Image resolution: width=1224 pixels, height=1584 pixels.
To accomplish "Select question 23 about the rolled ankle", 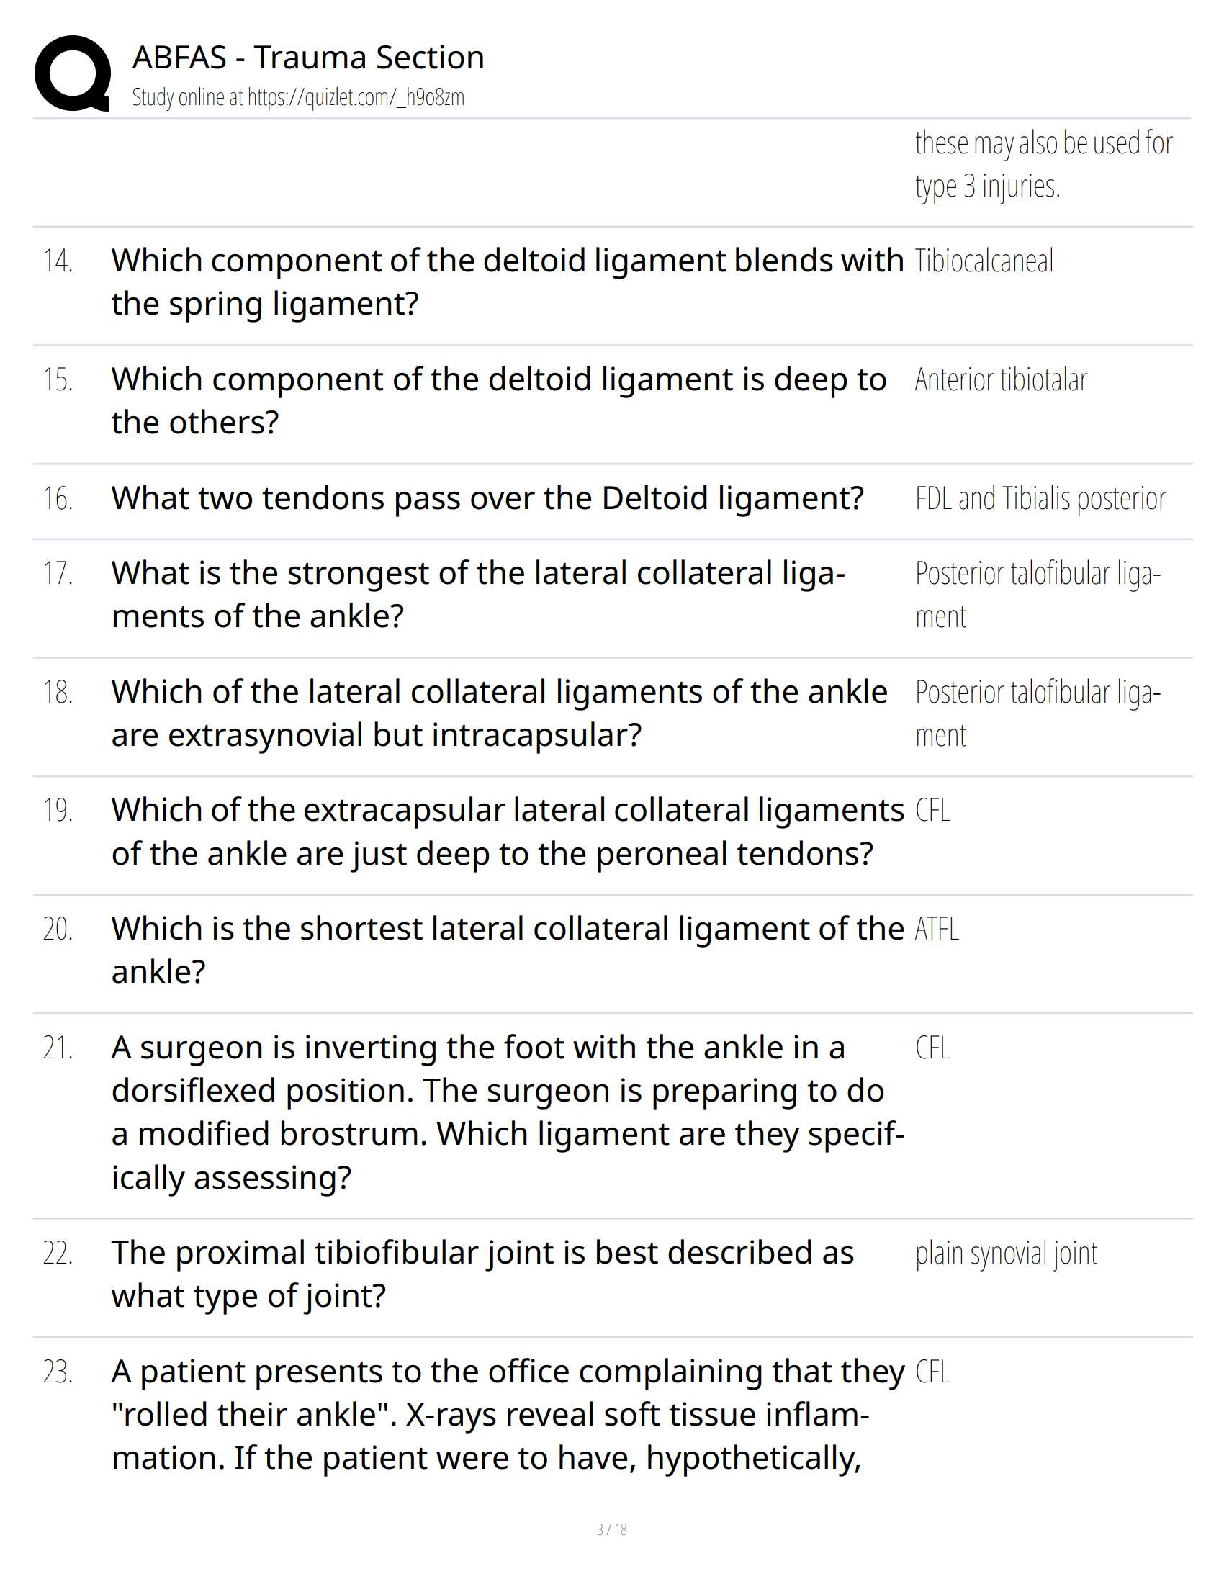I will click(x=507, y=1415).
